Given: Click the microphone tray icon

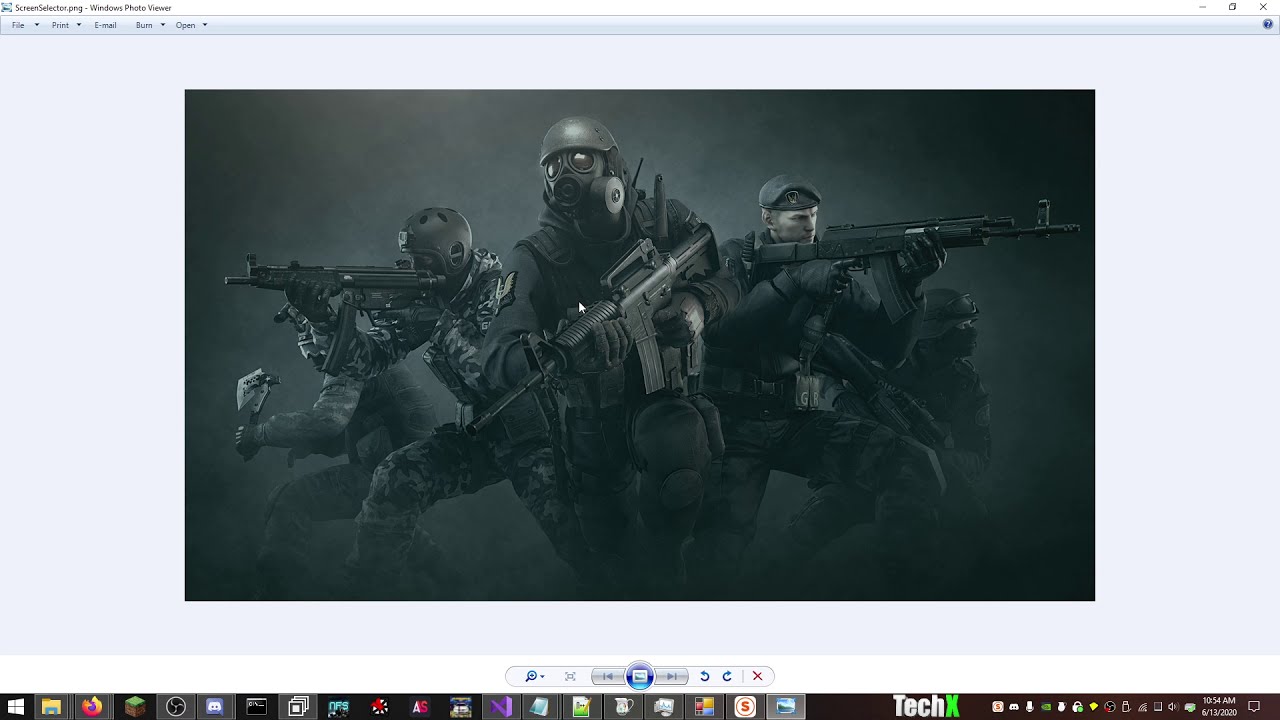Looking at the screenshot, I should point(1030,707).
